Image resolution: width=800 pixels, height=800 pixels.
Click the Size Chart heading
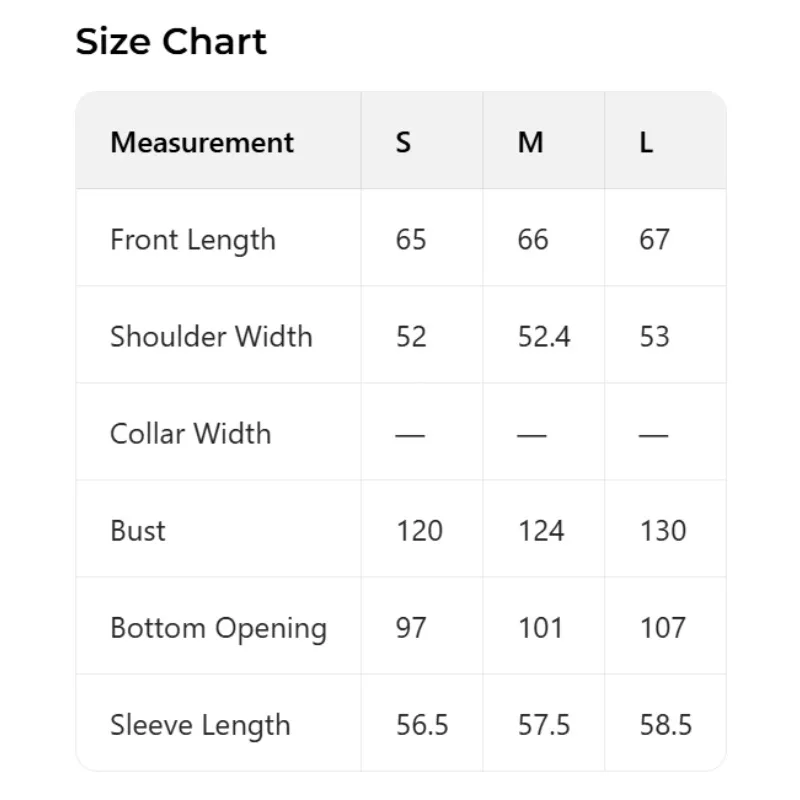click(x=171, y=42)
